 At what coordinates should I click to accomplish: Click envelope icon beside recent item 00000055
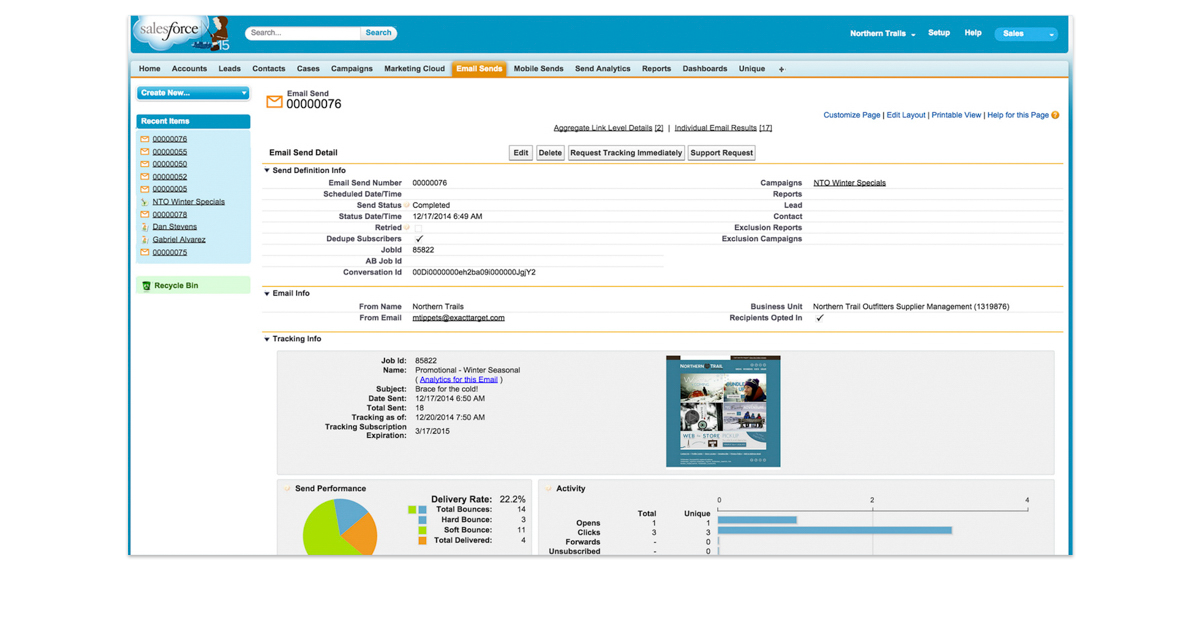(145, 152)
